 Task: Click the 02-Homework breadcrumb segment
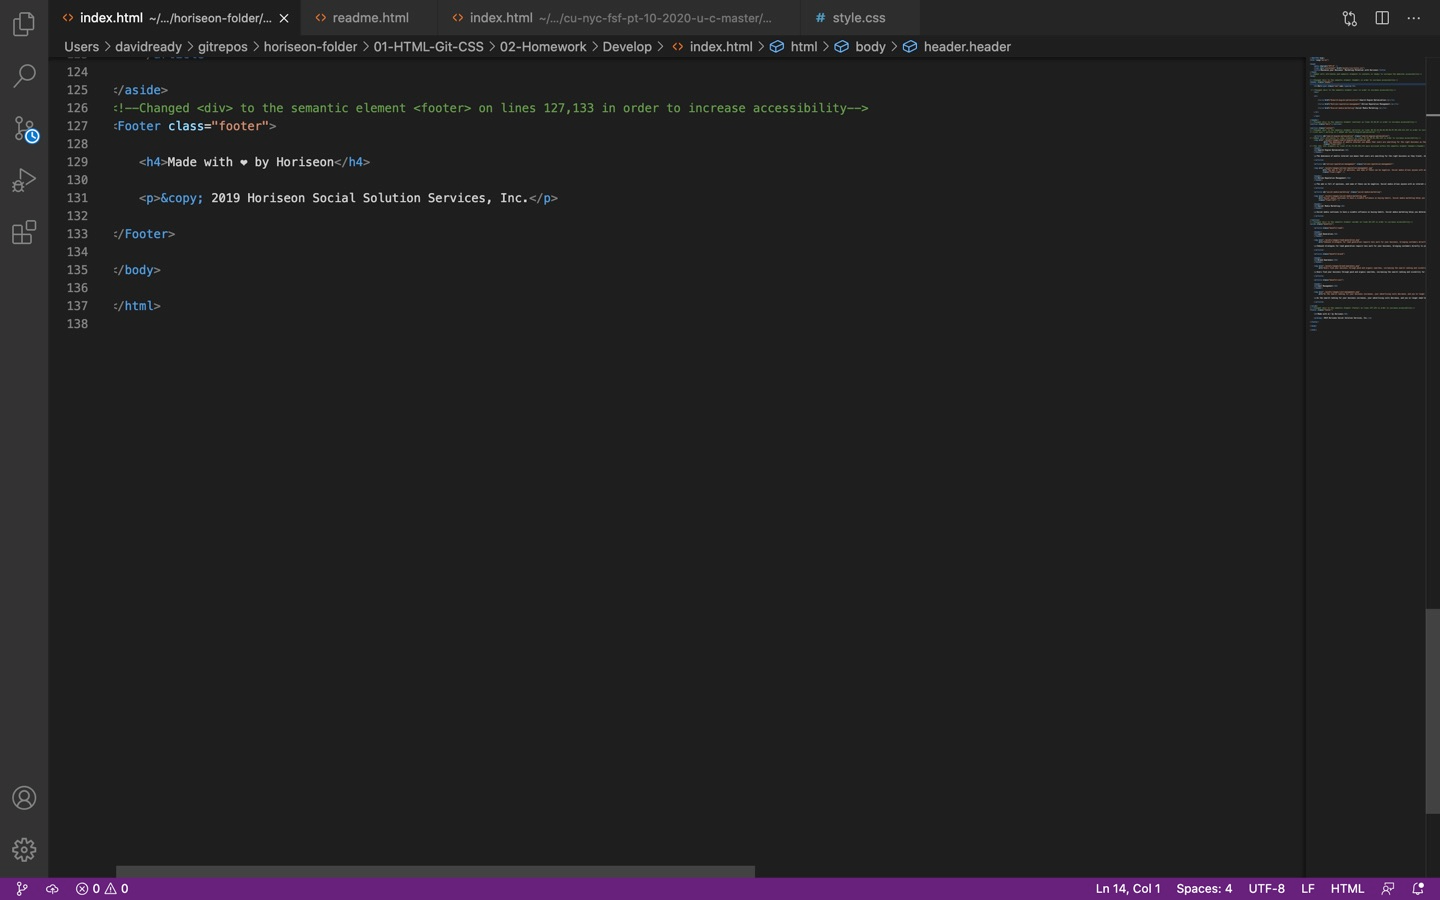coord(543,46)
